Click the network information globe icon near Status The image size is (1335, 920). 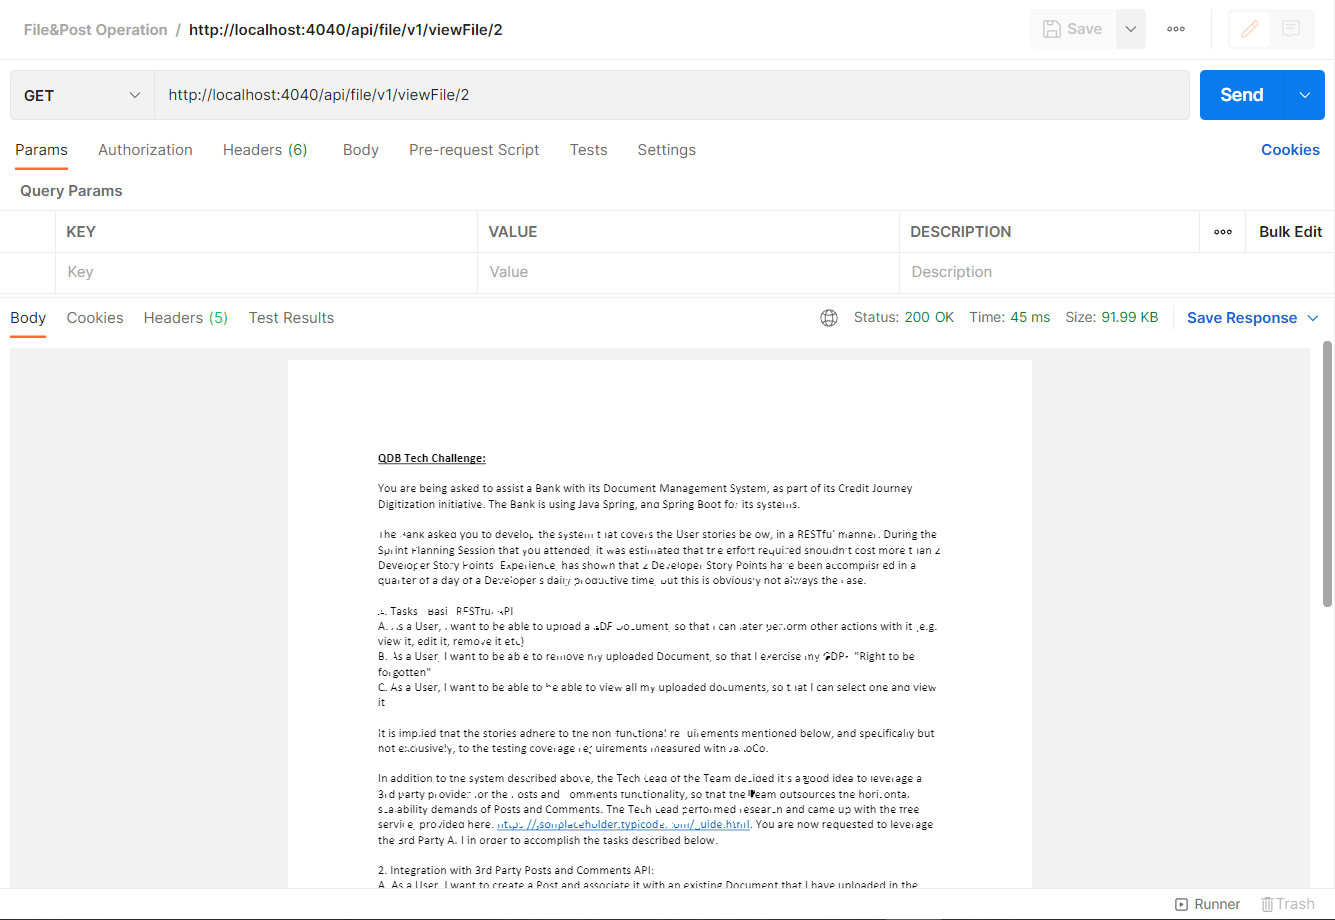click(x=829, y=317)
